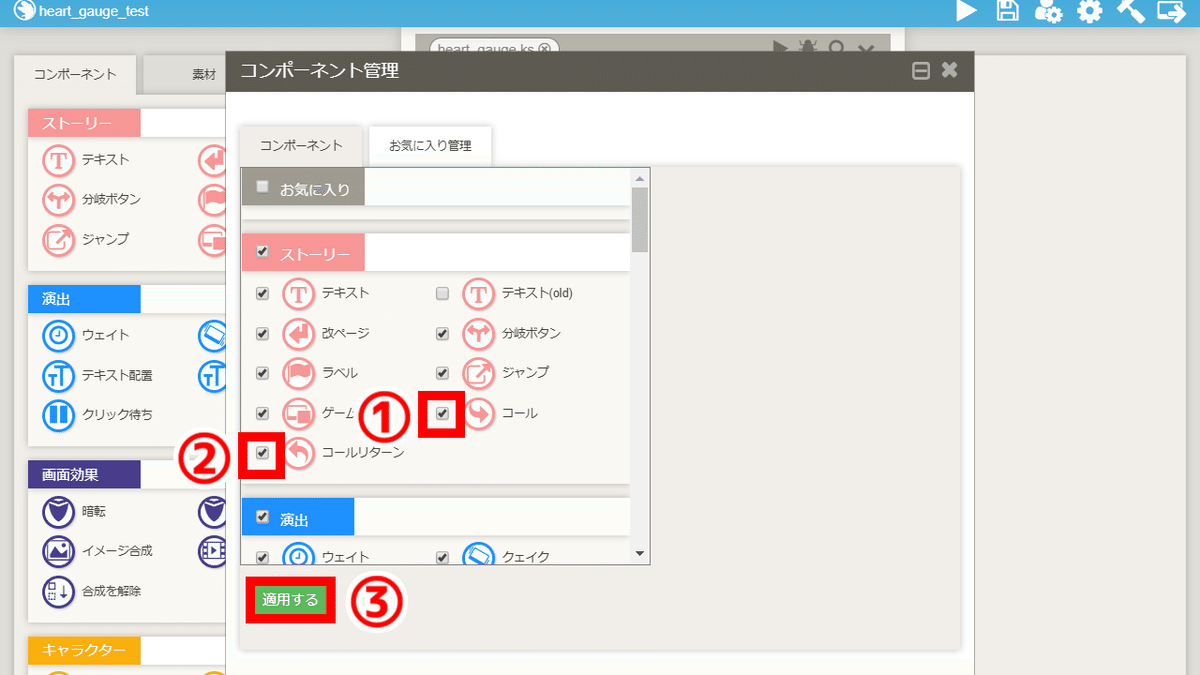
Task: Click the play preview icon in the top bar
Action: click(x=966, y=12)
